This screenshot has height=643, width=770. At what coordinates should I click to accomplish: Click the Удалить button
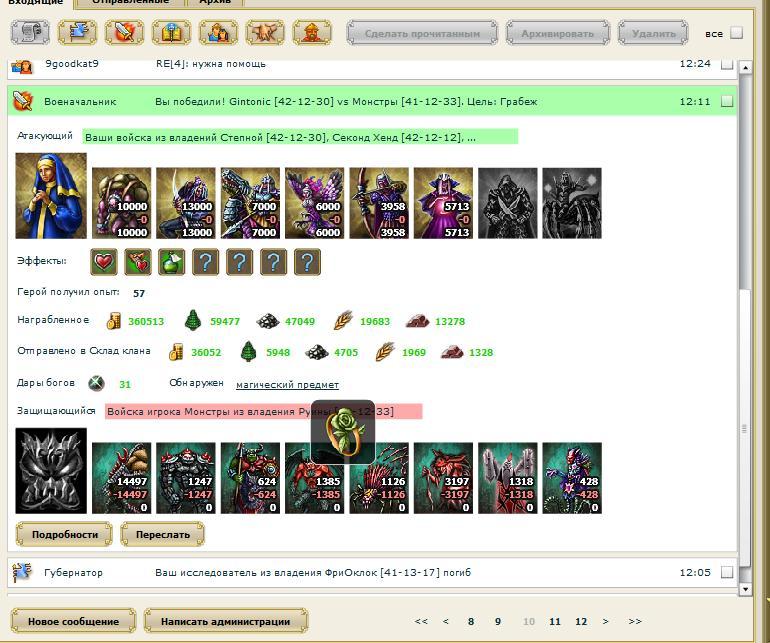pyautogui.click(x=653, y=33)
